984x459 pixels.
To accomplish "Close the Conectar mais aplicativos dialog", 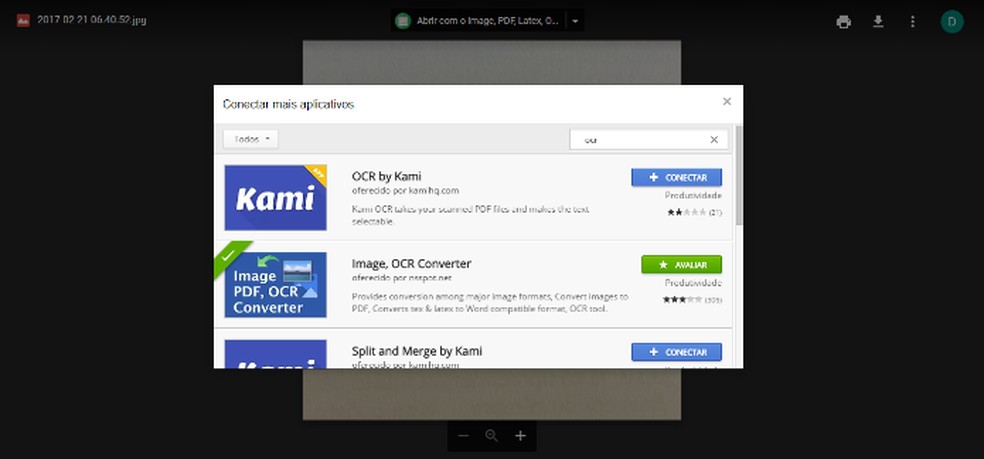I will [727, 101].
